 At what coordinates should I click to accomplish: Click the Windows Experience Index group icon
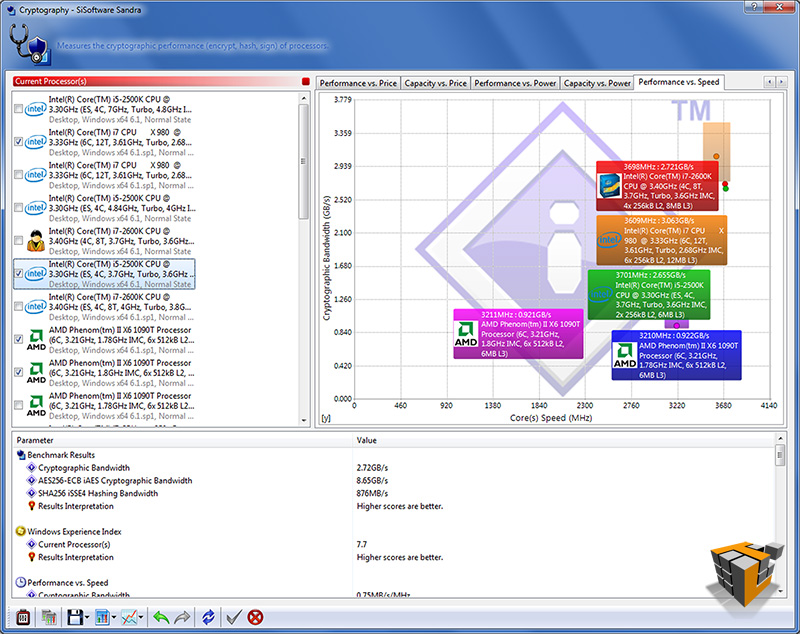click(21, 531)
